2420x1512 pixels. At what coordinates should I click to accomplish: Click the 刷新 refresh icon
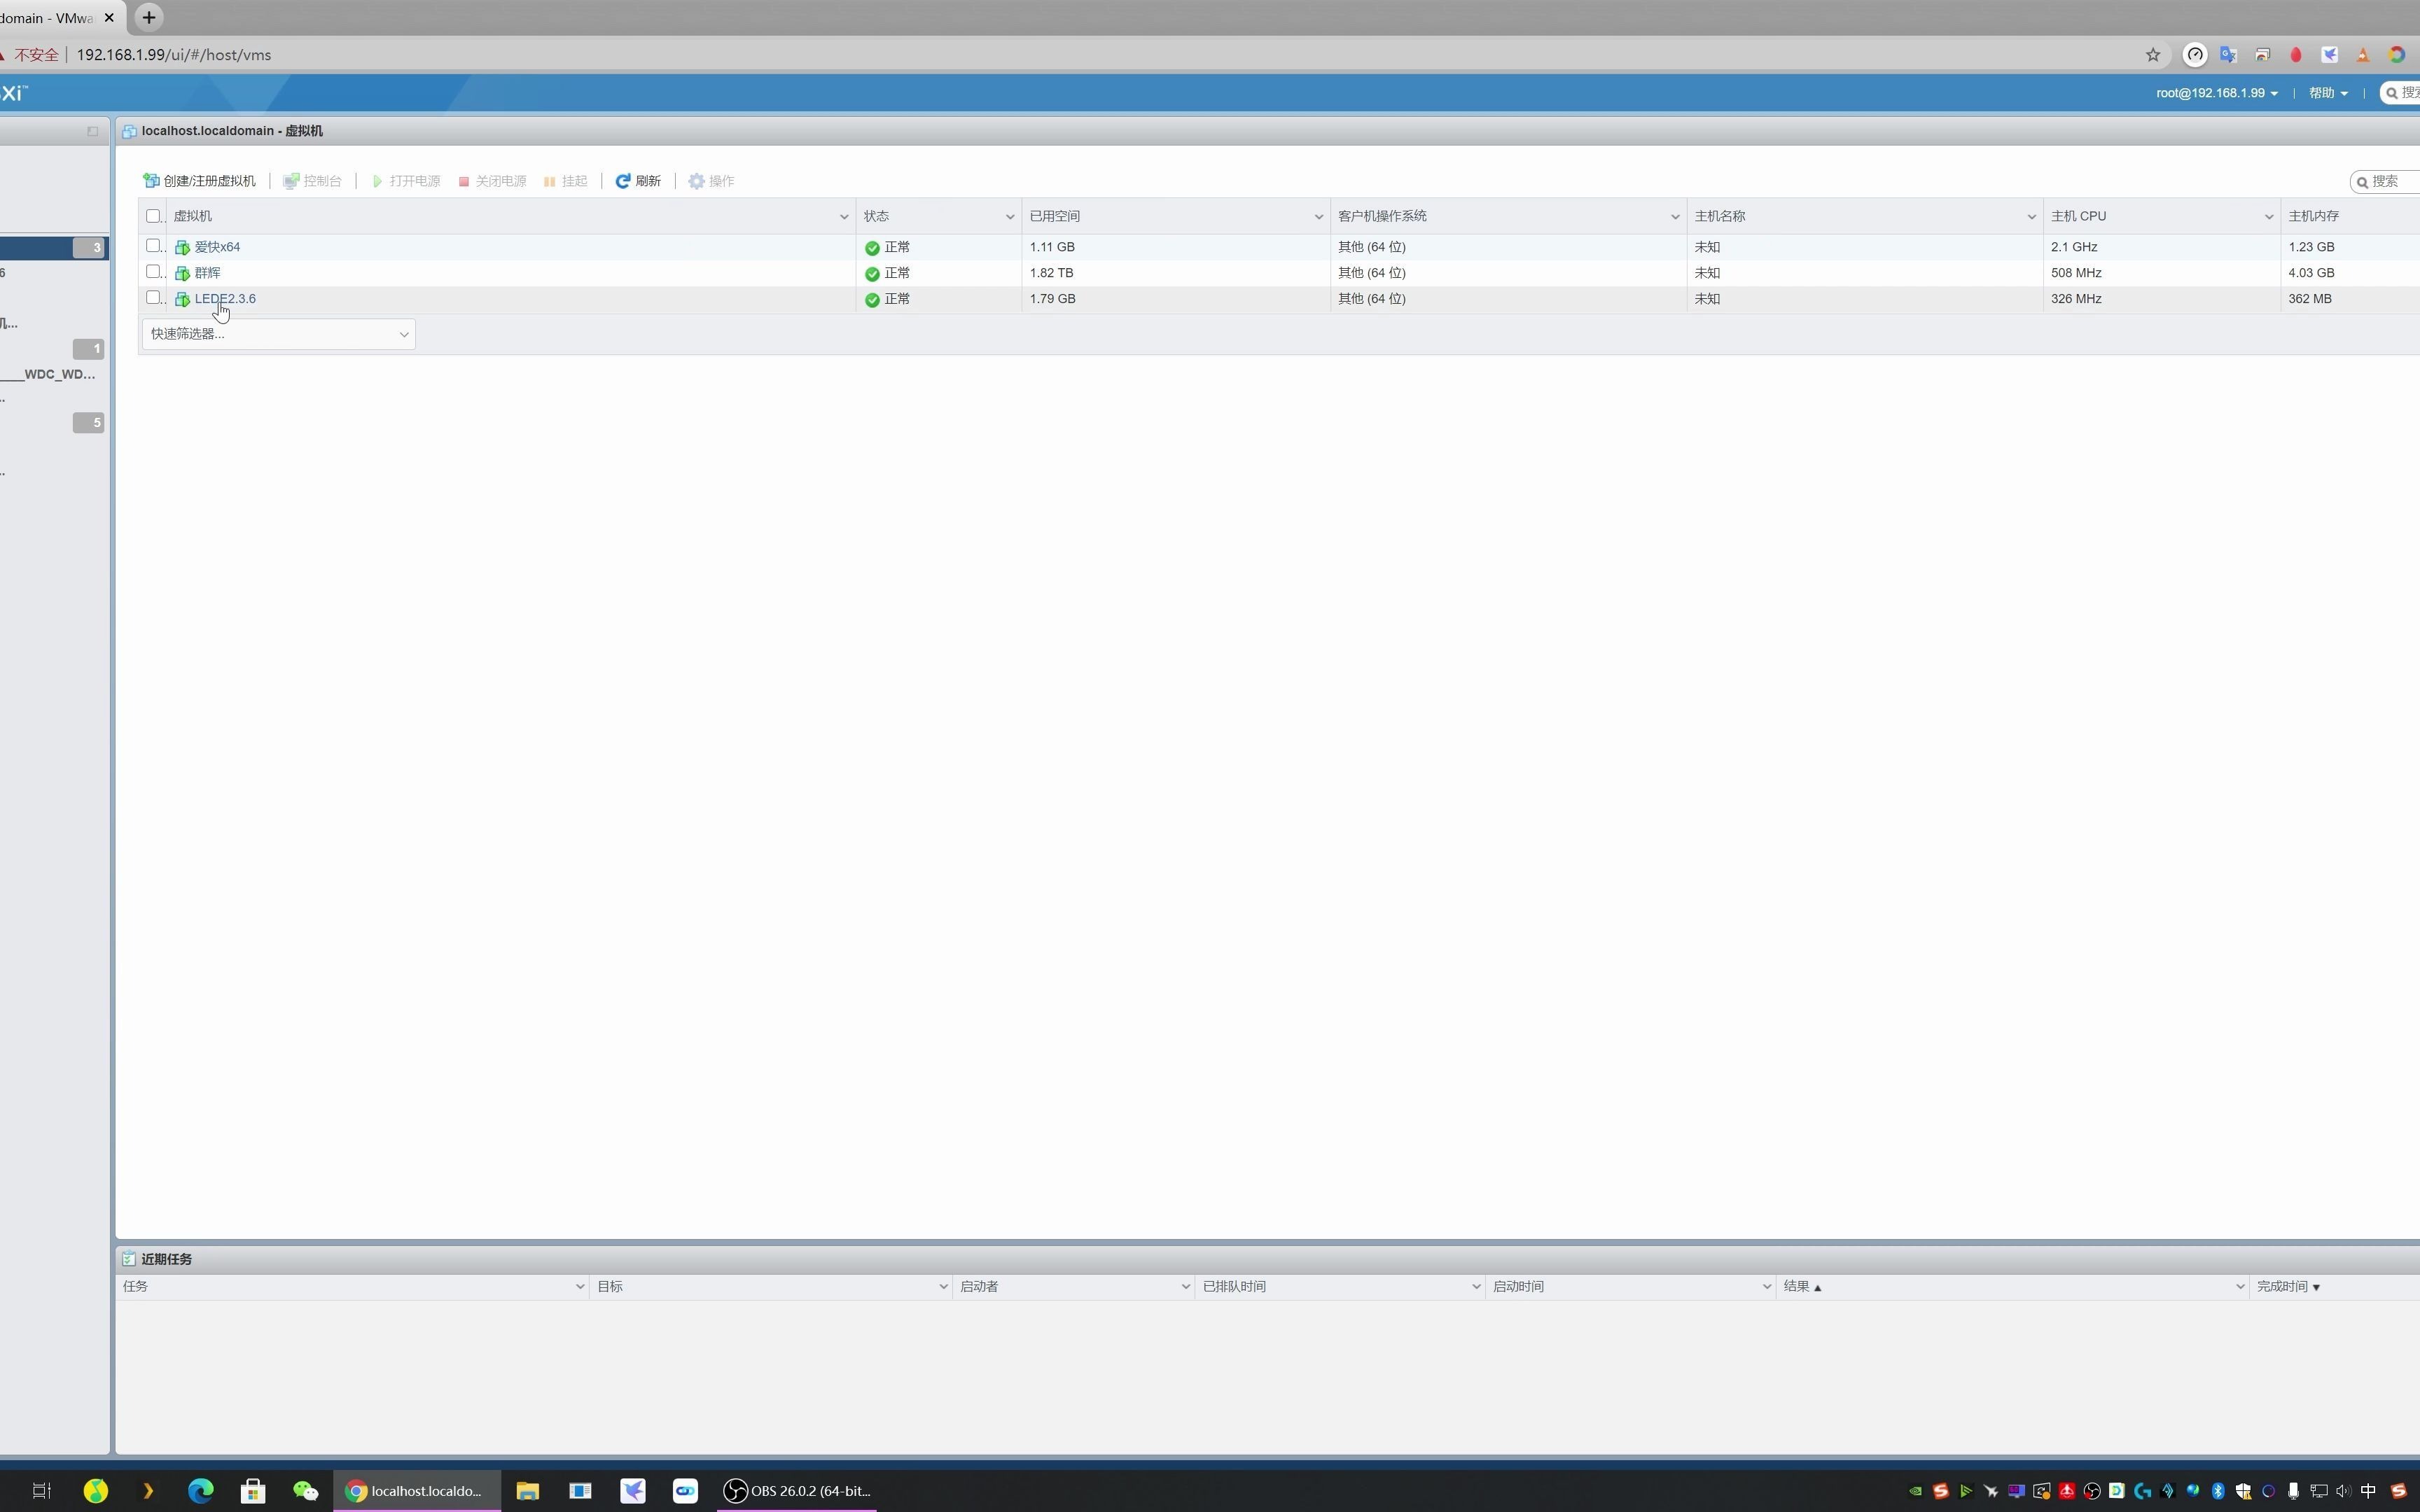coord(622,181)
